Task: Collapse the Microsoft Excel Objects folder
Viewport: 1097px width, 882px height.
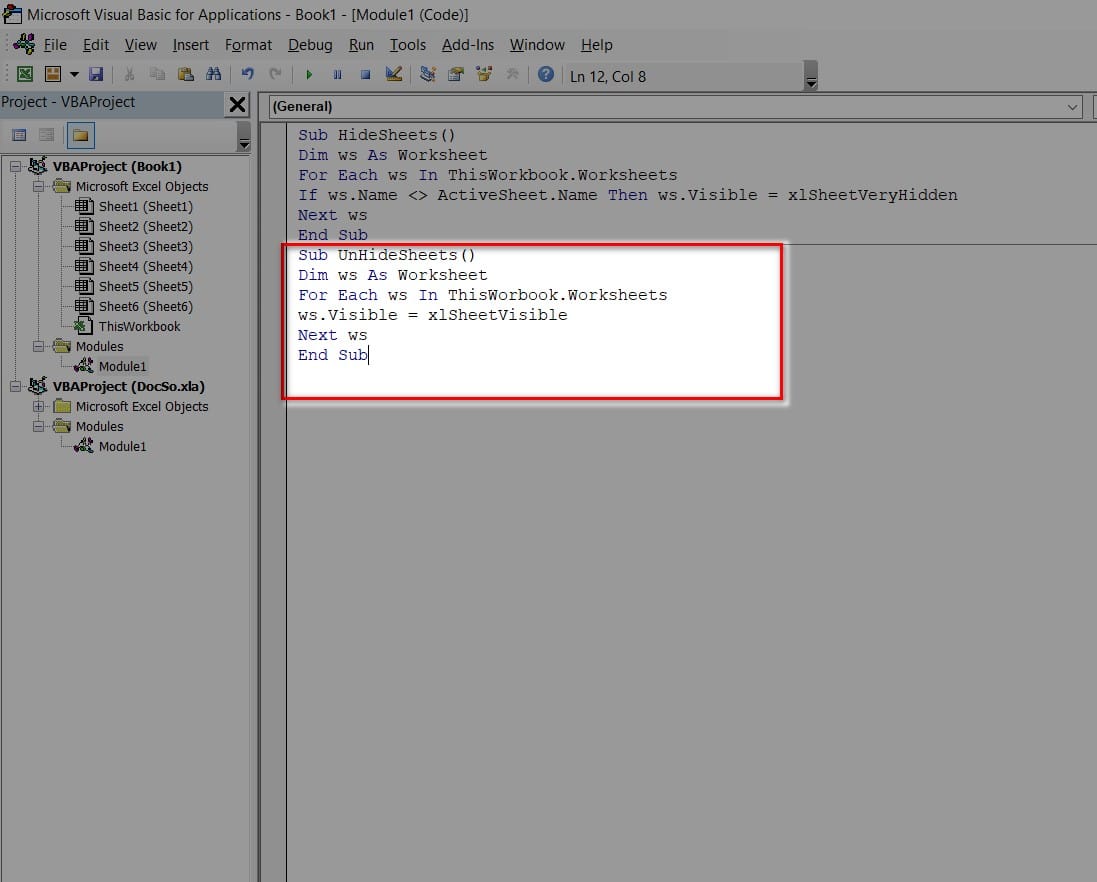Action: (38, 186)
